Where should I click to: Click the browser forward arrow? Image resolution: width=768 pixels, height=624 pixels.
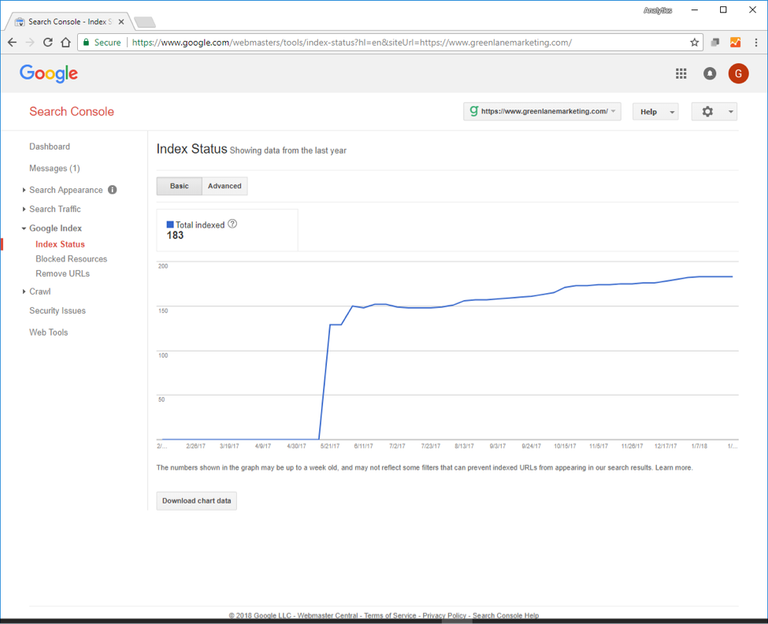(30, 43)
